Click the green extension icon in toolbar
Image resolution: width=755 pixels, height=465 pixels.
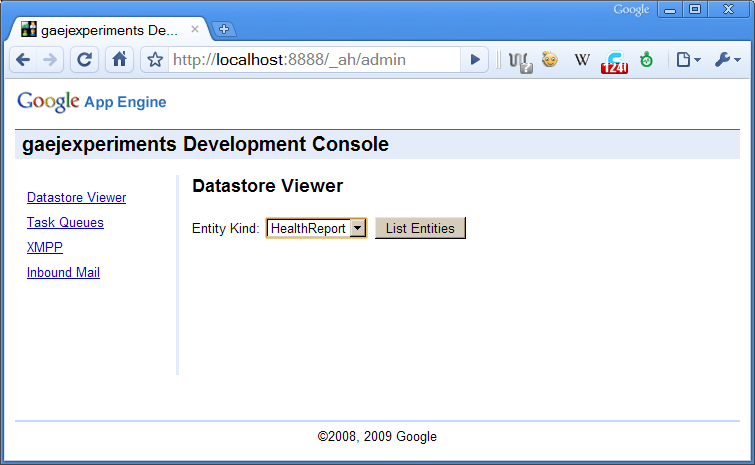tap(646, 60)
